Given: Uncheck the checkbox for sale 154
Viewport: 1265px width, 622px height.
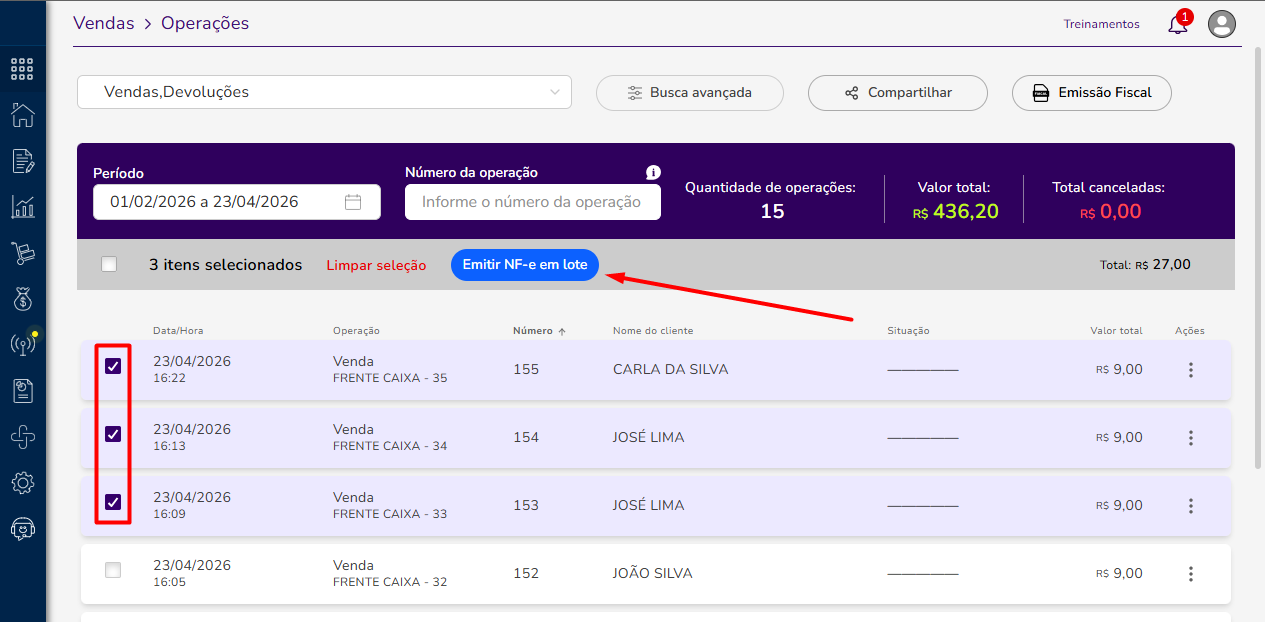Looking at the screenshot, I should (113, 434).
